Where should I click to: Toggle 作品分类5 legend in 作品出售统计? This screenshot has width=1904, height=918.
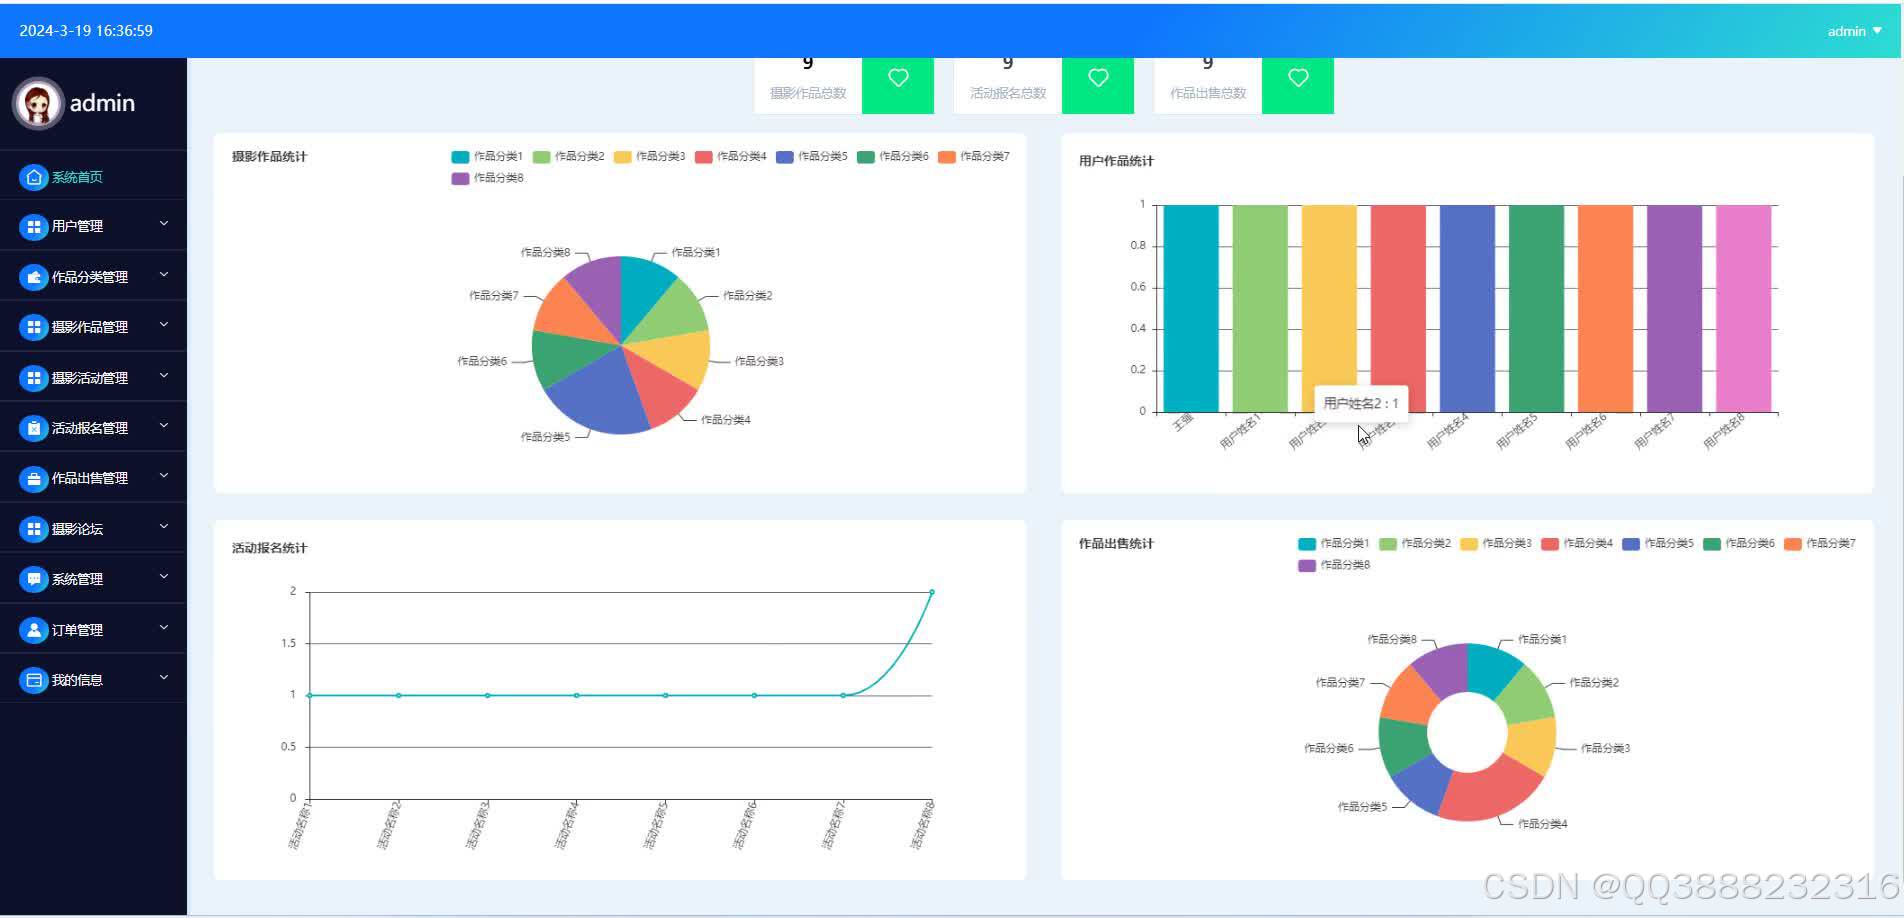(1658, 544)
